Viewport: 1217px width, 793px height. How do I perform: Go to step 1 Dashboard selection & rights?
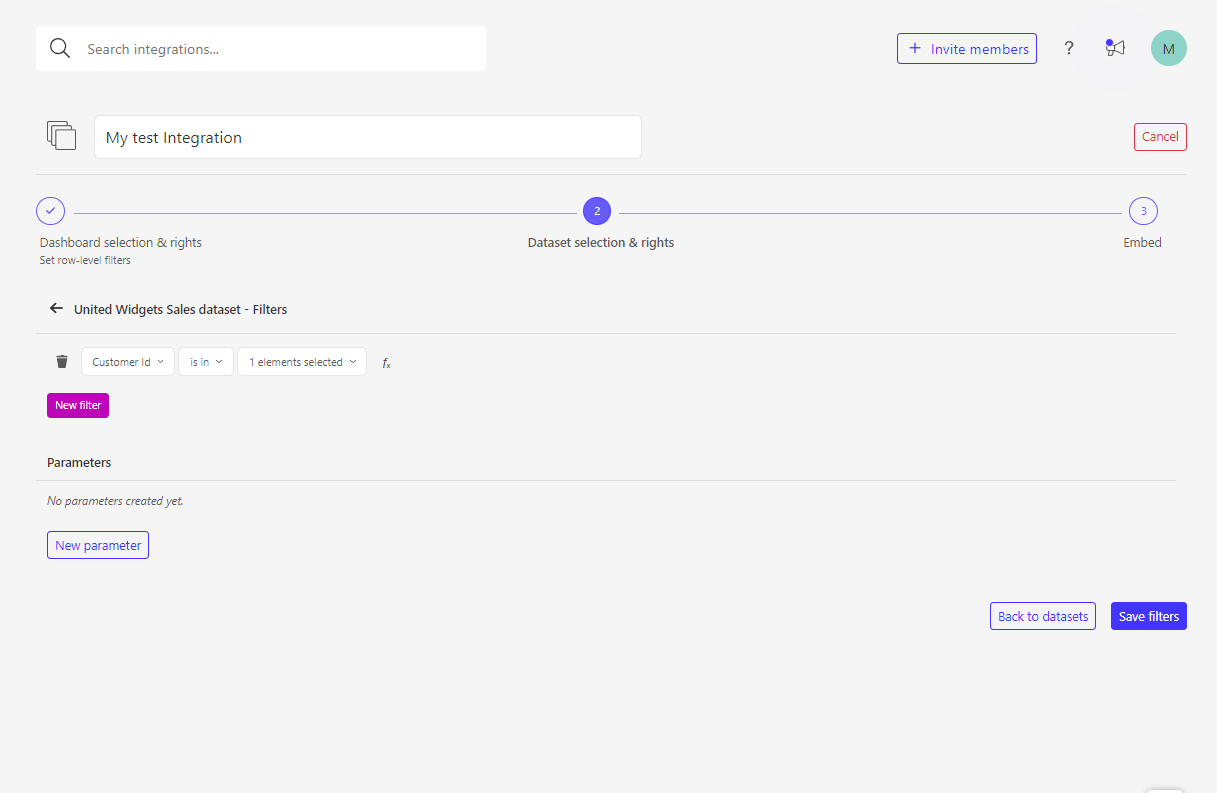(x=50, y=211)
